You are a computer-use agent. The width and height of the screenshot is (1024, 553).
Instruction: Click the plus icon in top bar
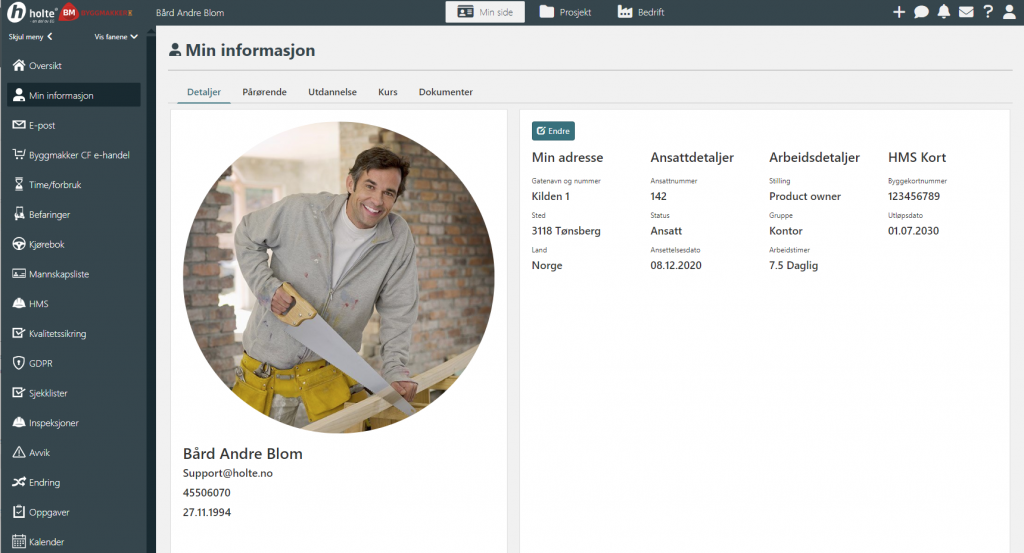[x=898, y=12]
